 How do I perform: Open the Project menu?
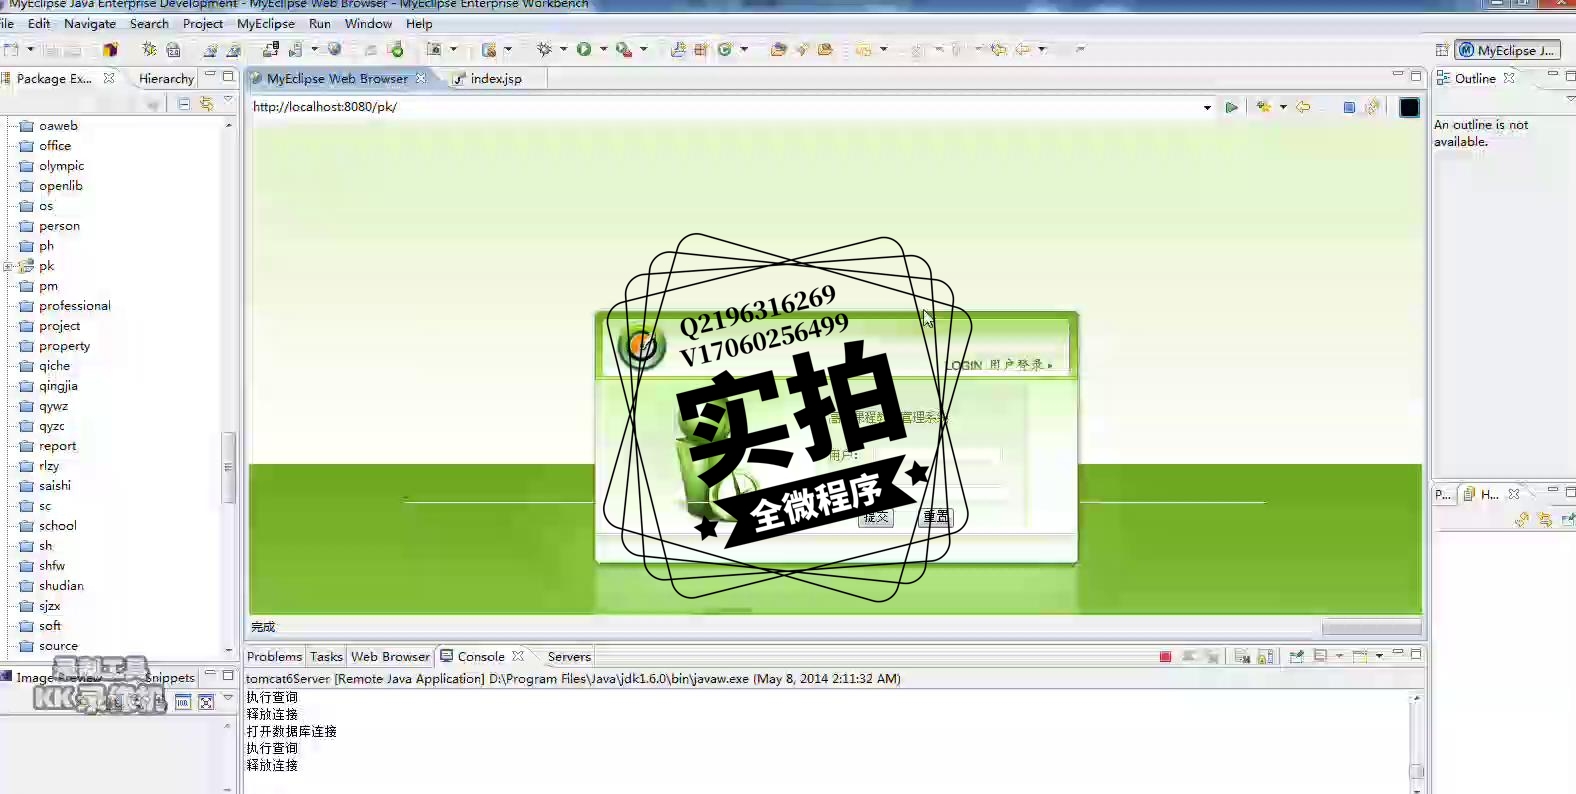(x=203, y=24)
